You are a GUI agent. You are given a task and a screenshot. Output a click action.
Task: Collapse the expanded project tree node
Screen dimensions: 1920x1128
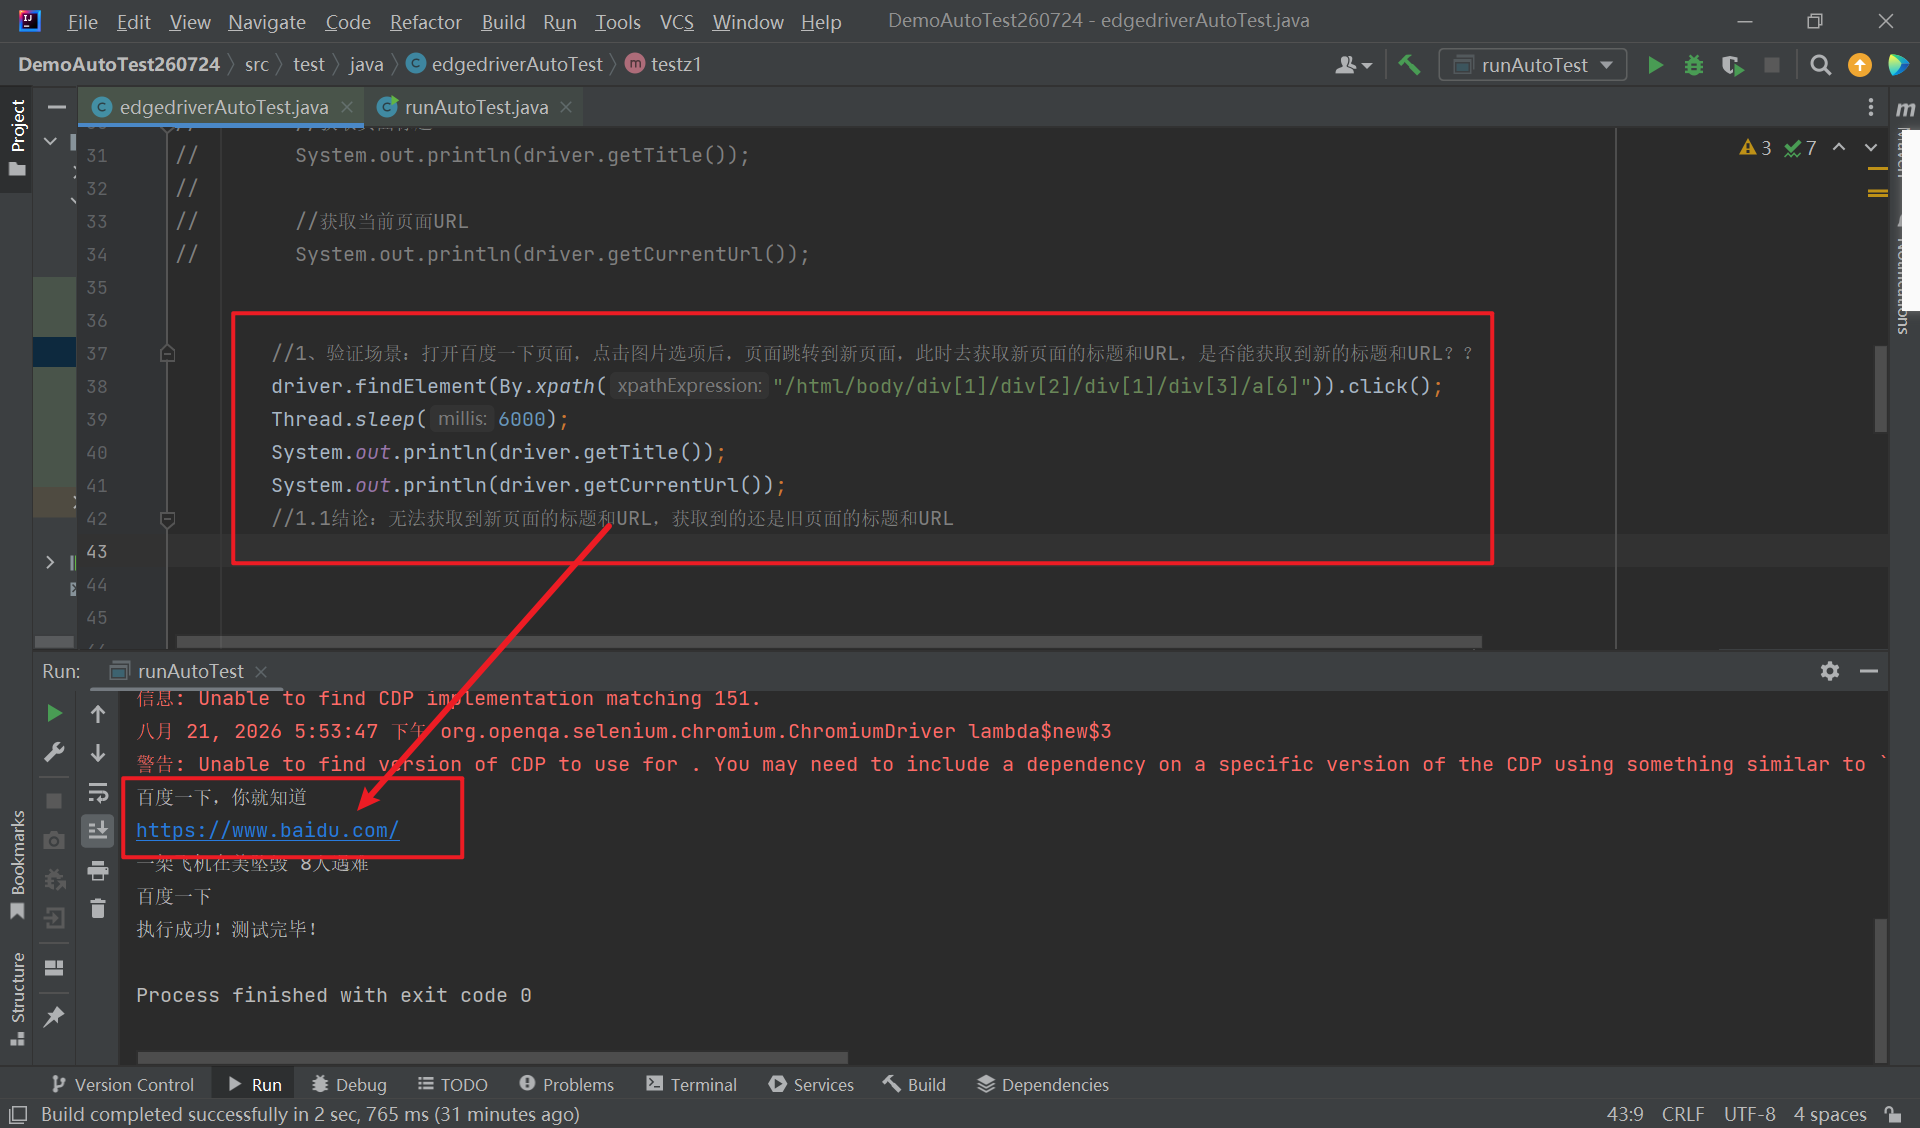click(x=50, y=142)
